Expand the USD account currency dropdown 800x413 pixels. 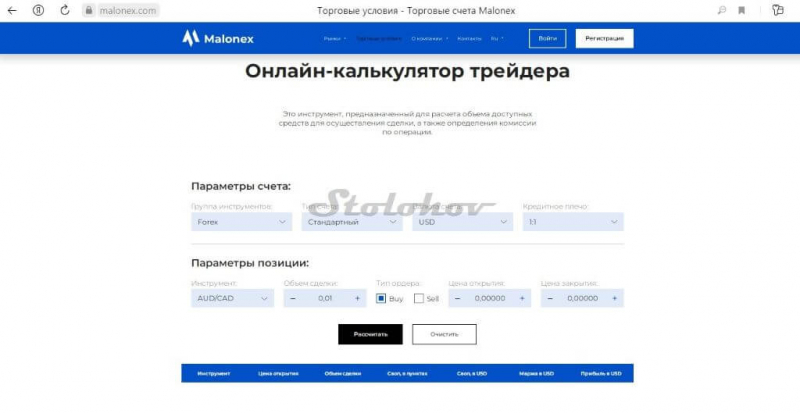[462, 222]
